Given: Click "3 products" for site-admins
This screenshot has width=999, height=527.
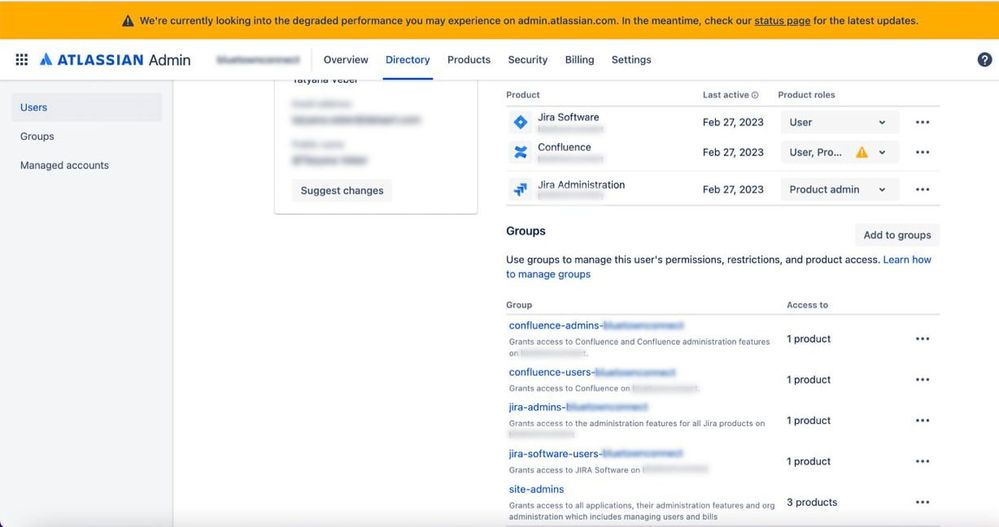Looking at the screenshot, I should [812, 502].
